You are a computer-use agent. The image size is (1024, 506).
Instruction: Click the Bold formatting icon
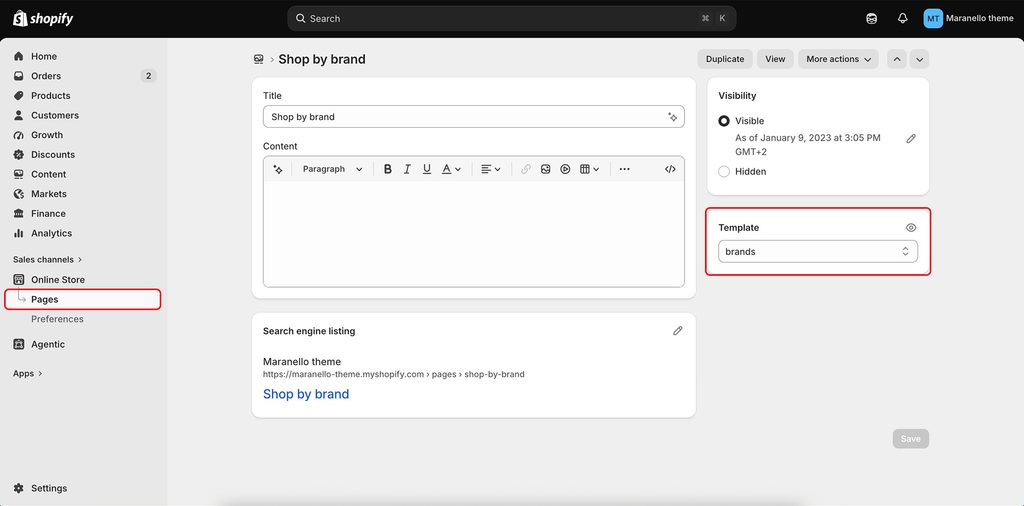click(388, 169)
